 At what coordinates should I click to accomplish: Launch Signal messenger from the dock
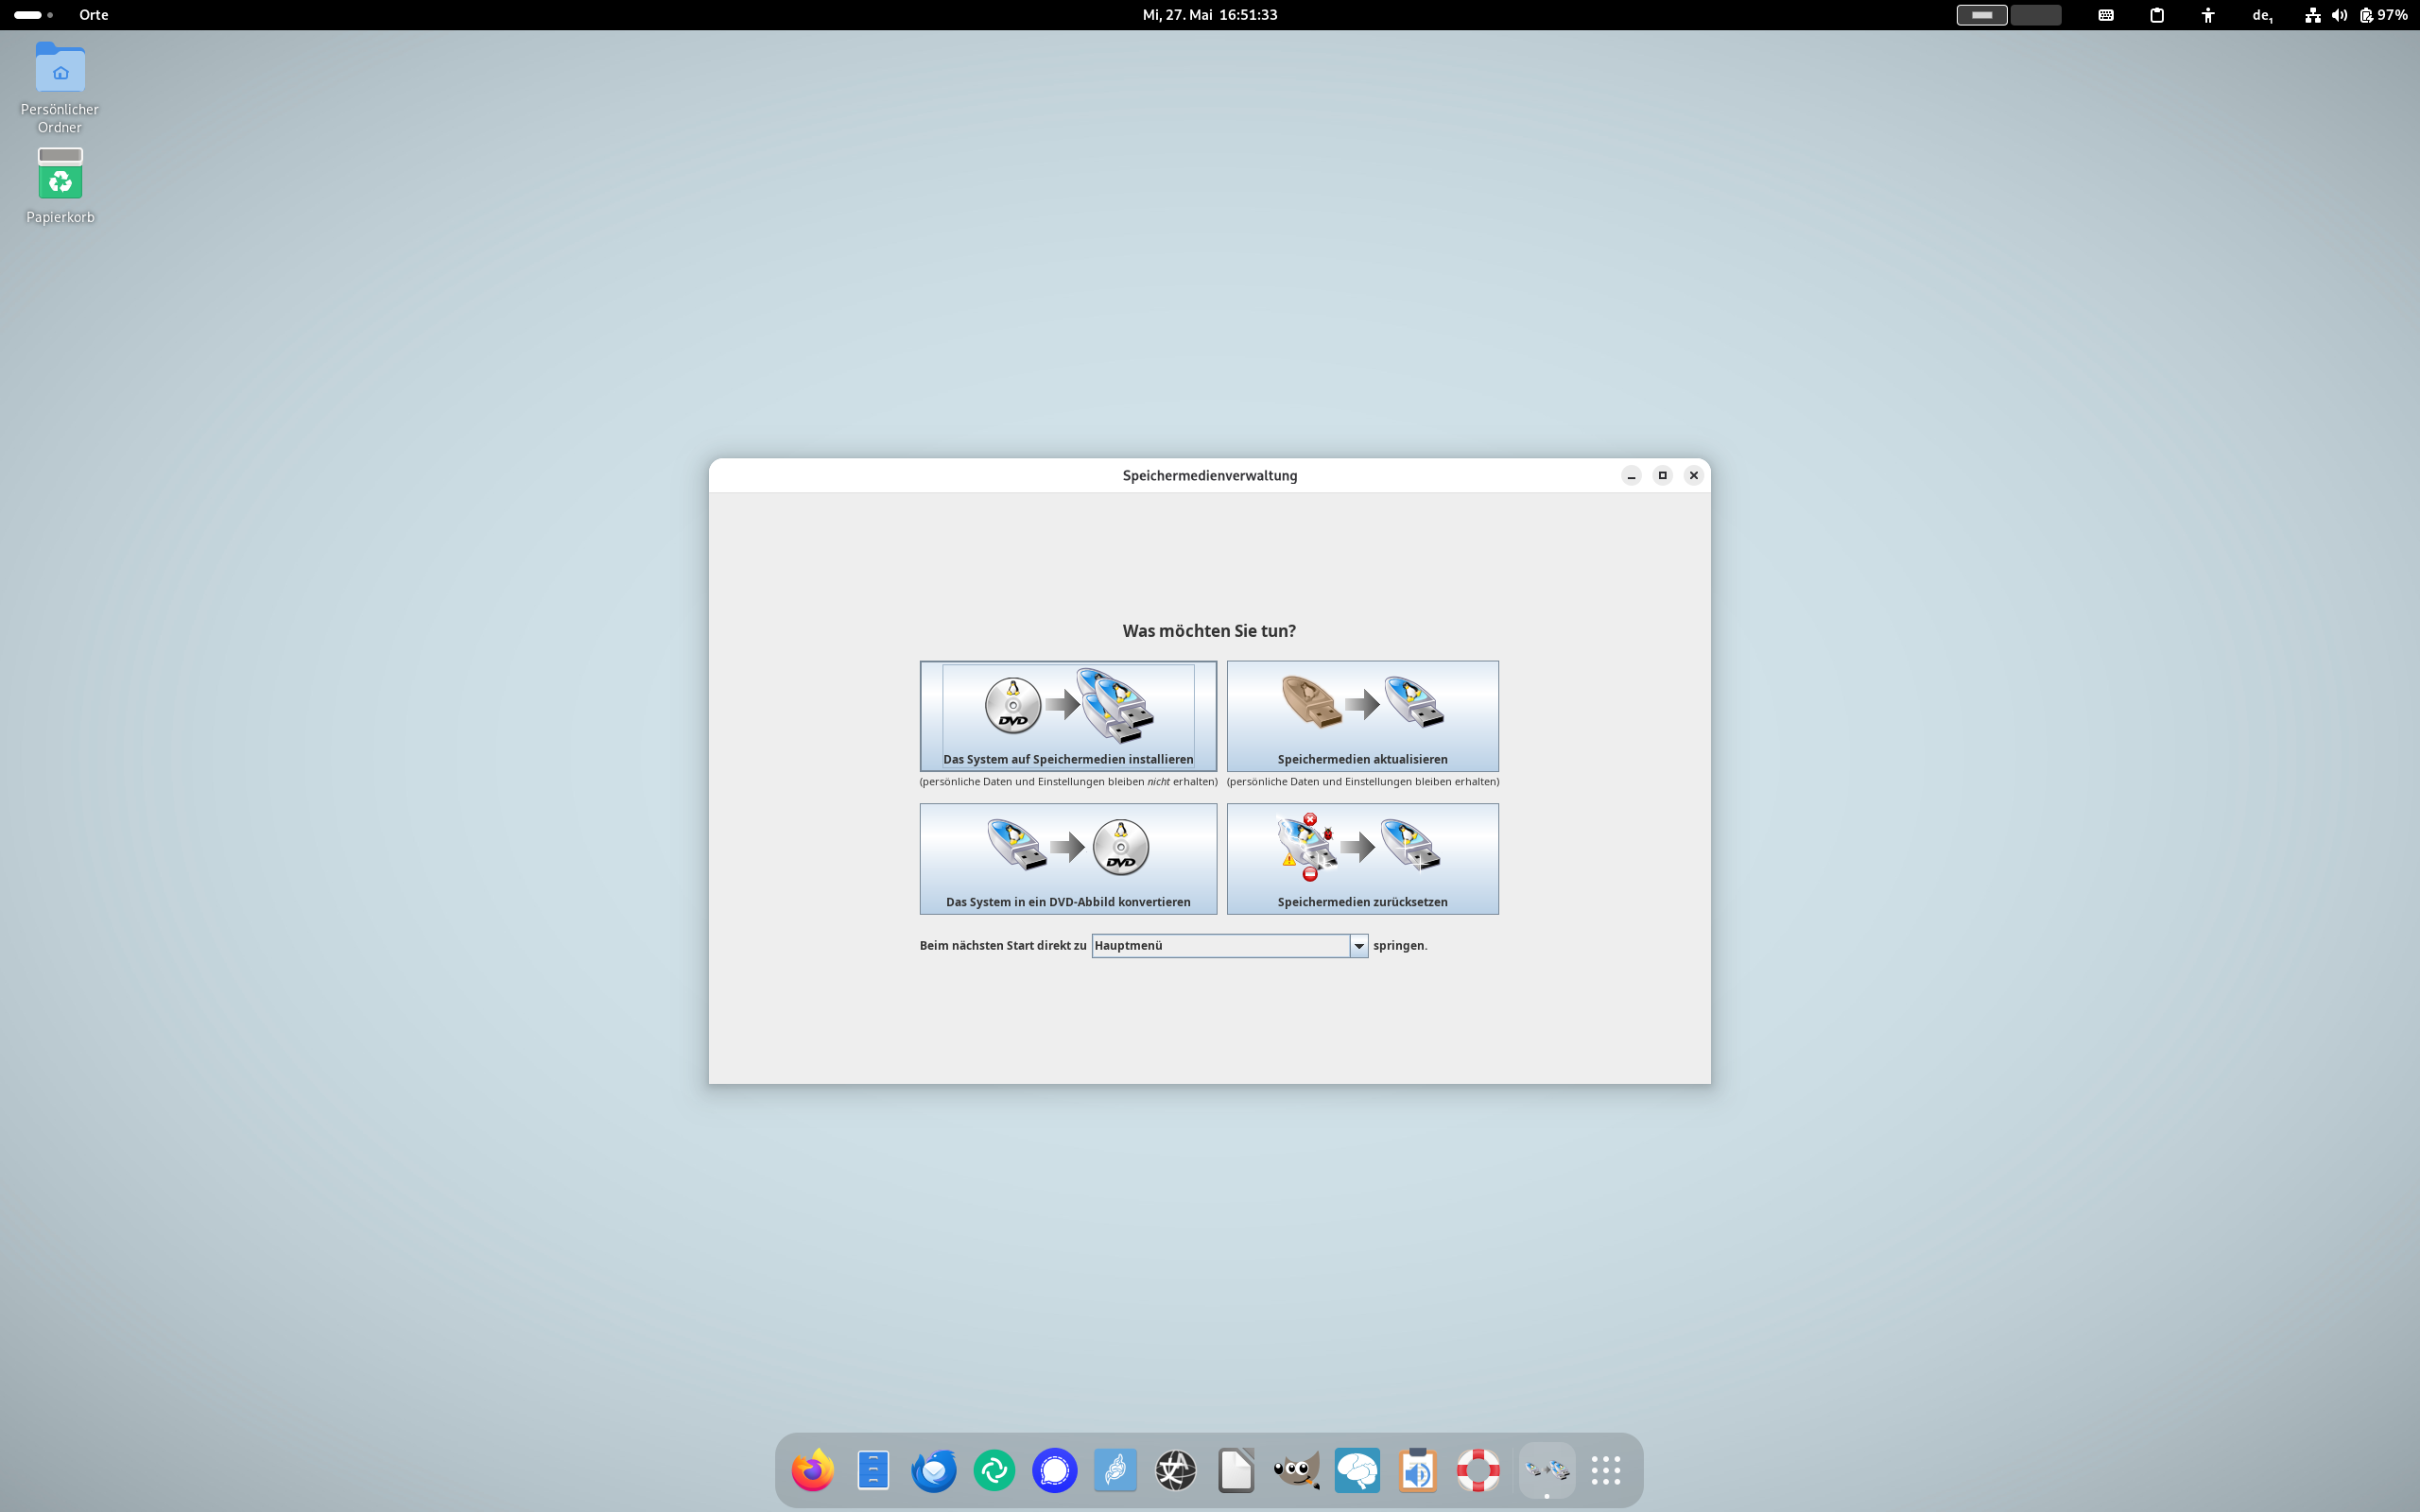1054,1470
